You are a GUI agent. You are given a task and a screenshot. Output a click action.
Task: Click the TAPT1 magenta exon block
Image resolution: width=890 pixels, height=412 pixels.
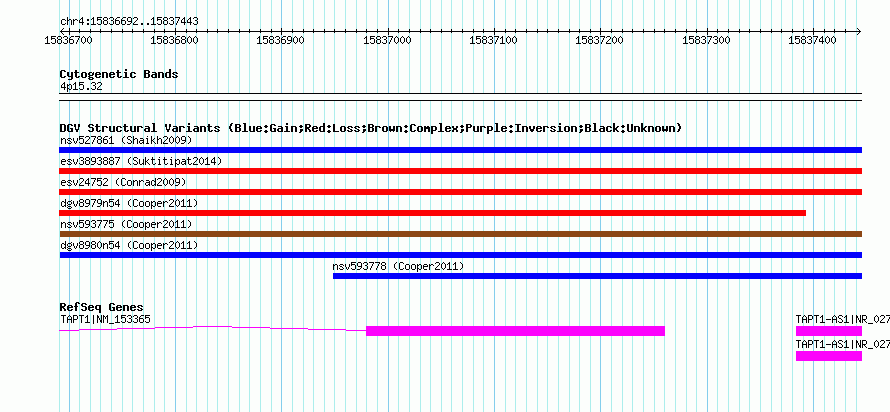515,331
